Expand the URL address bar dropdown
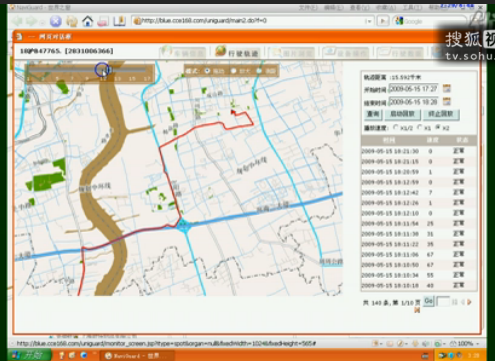The height and width of the screenshot is (361, 495). click(368, 21)
